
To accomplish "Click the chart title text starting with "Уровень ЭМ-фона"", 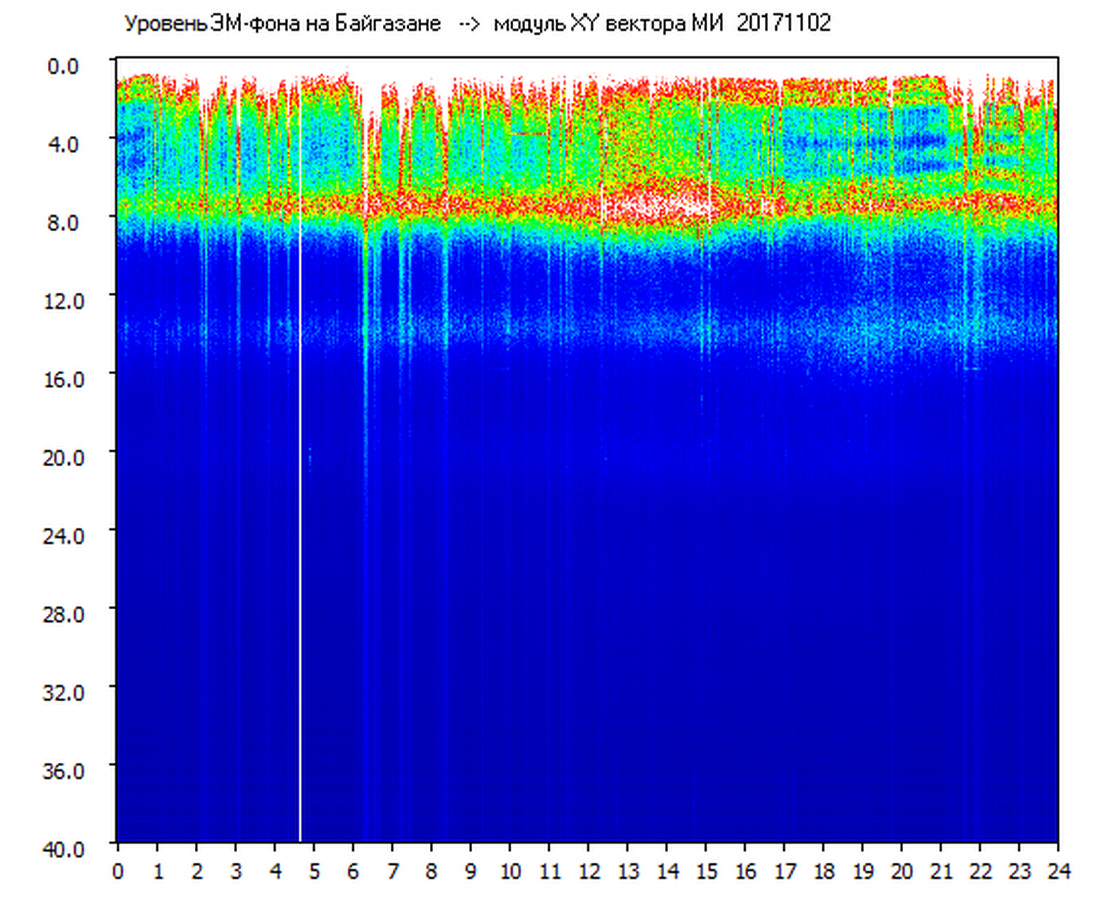I will click(282, 23).
